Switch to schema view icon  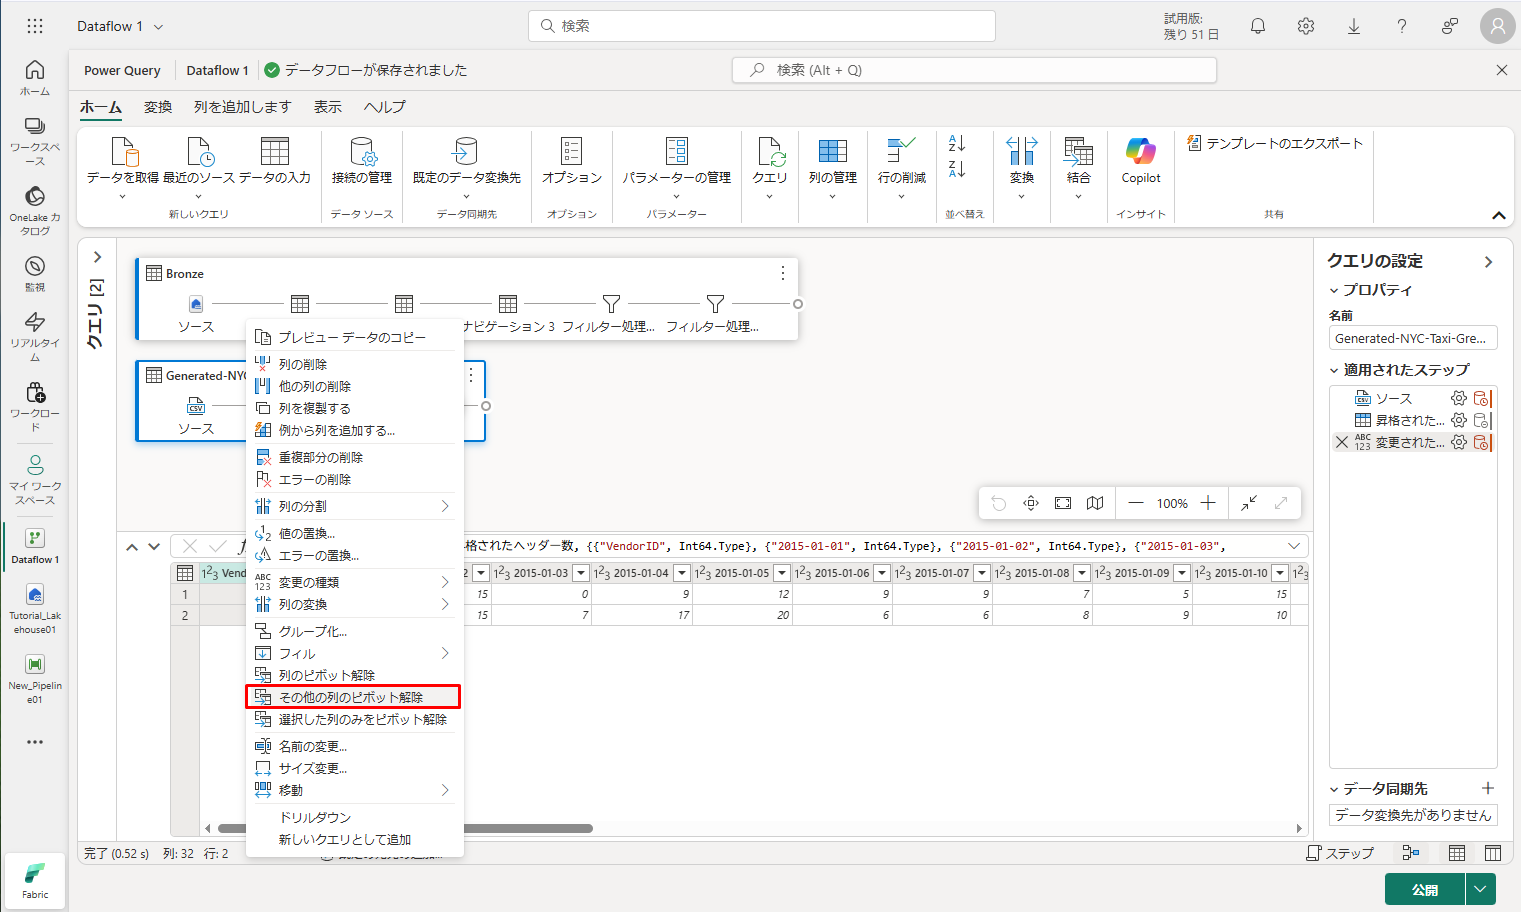(x=1493, y=853)
